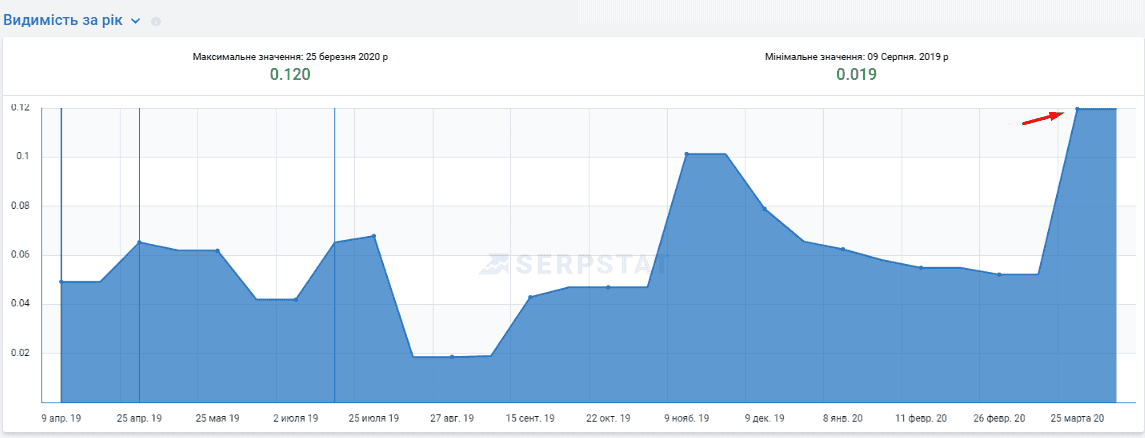
Task: Click the minimum value 0.019
Action: pyautogui.click(x=857, y=74)
